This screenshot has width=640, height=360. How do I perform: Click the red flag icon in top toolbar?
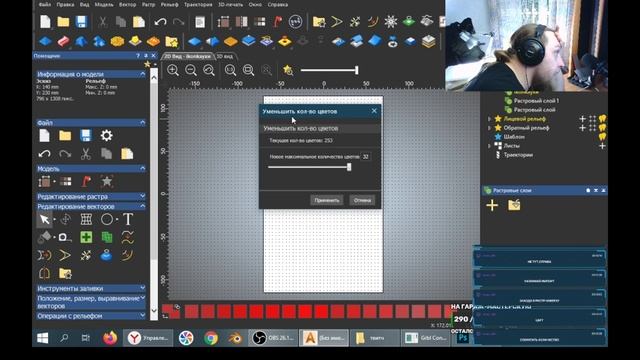pyautogui.click(x=278, y=22)
